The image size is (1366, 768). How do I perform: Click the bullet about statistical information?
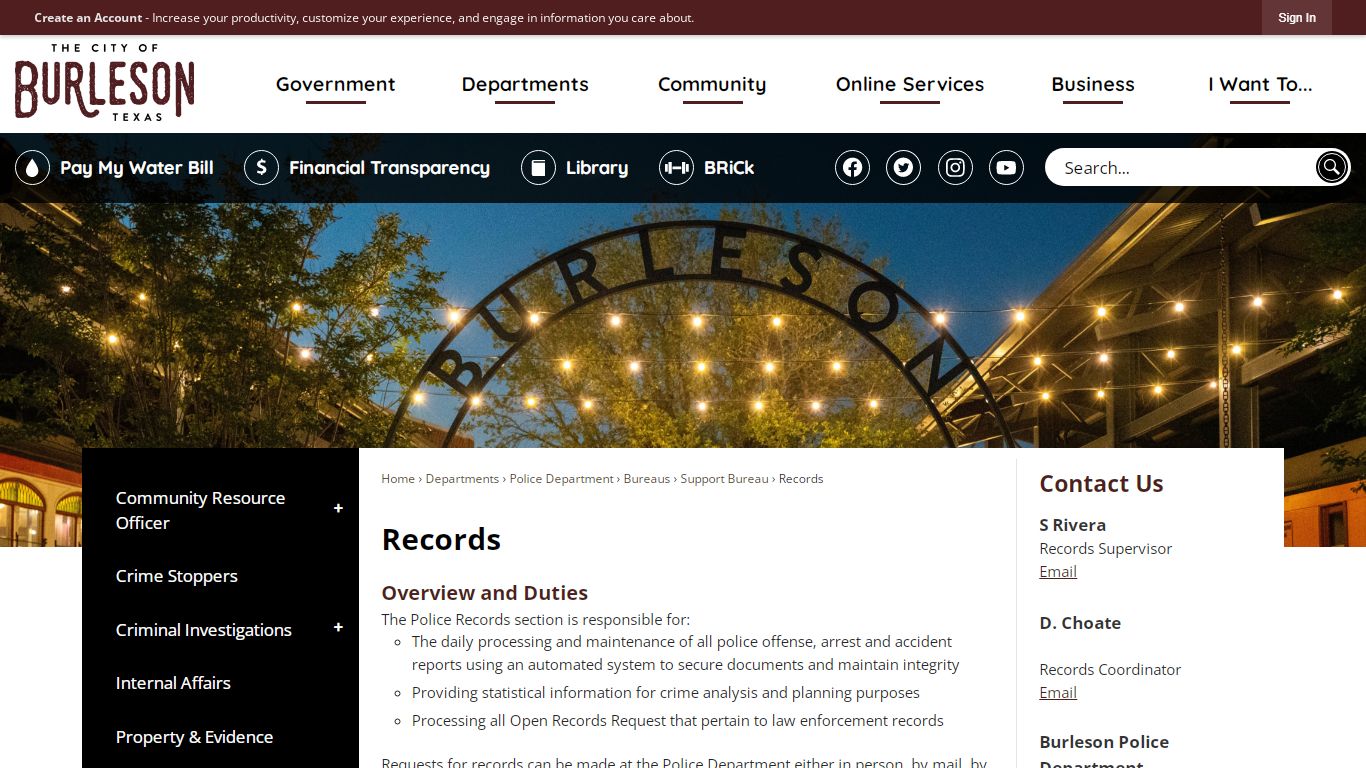pos(665,693)
